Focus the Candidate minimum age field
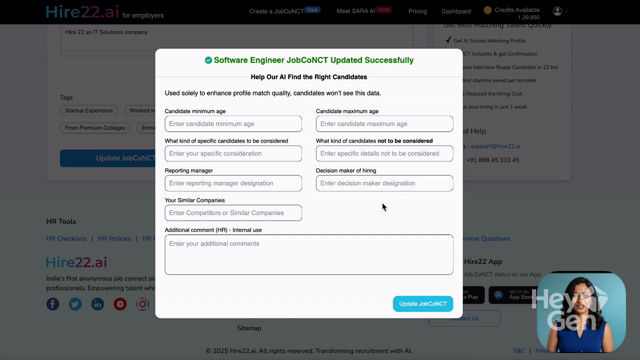 click(x=233, y=124)
